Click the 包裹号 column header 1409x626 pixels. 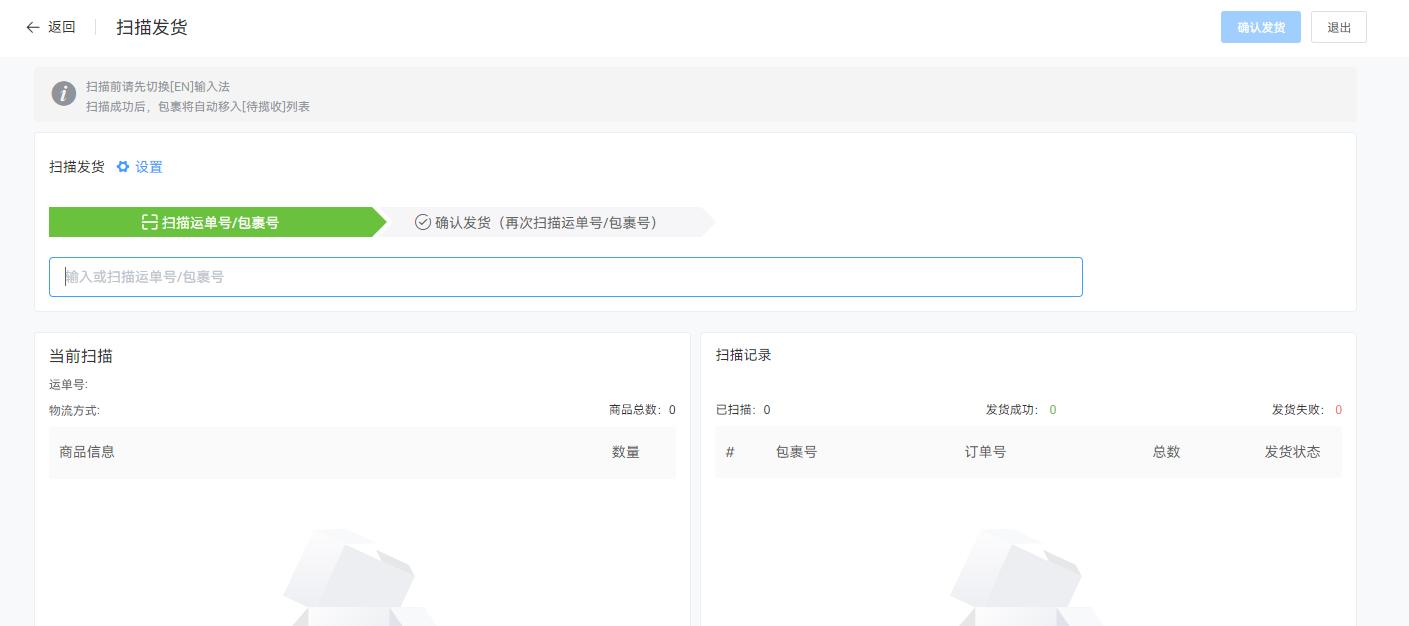coord(796,452)
